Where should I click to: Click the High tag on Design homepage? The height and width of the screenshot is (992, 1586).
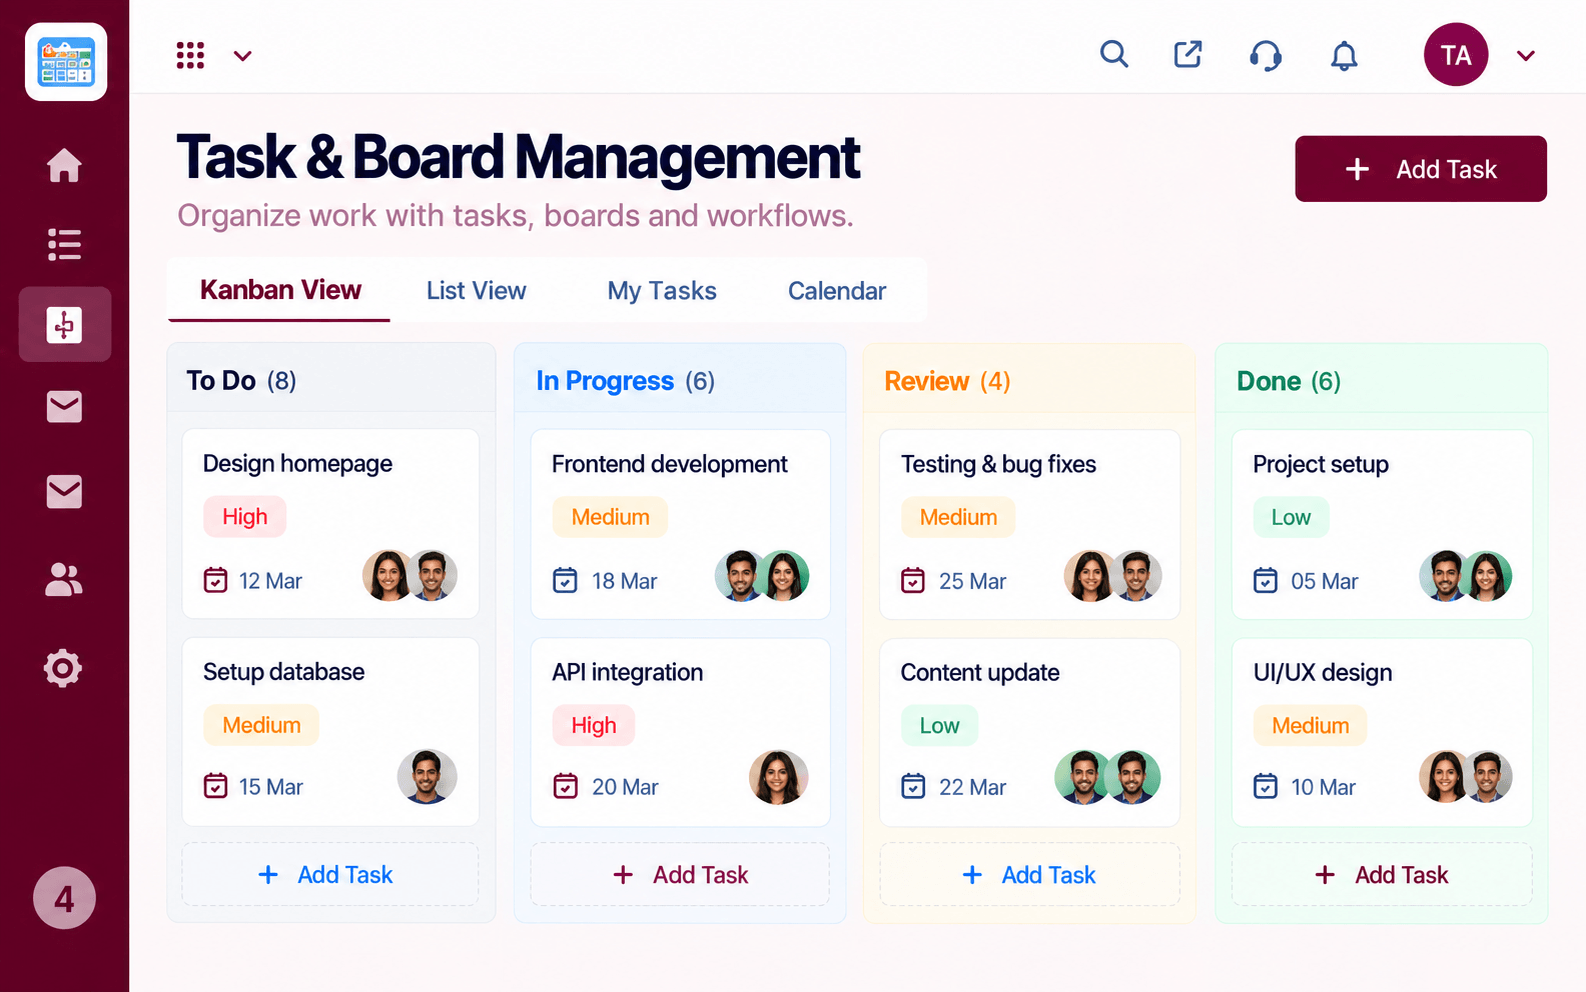(x=245, y=516)
